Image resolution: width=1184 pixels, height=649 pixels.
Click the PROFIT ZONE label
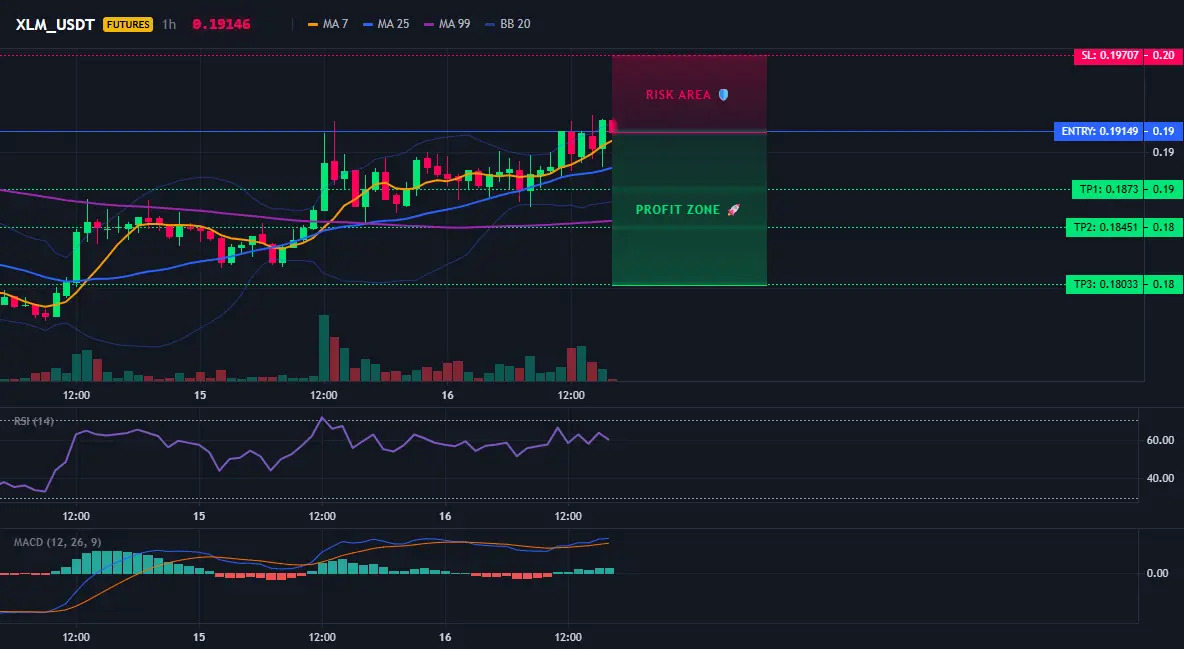tap(678, 210)
